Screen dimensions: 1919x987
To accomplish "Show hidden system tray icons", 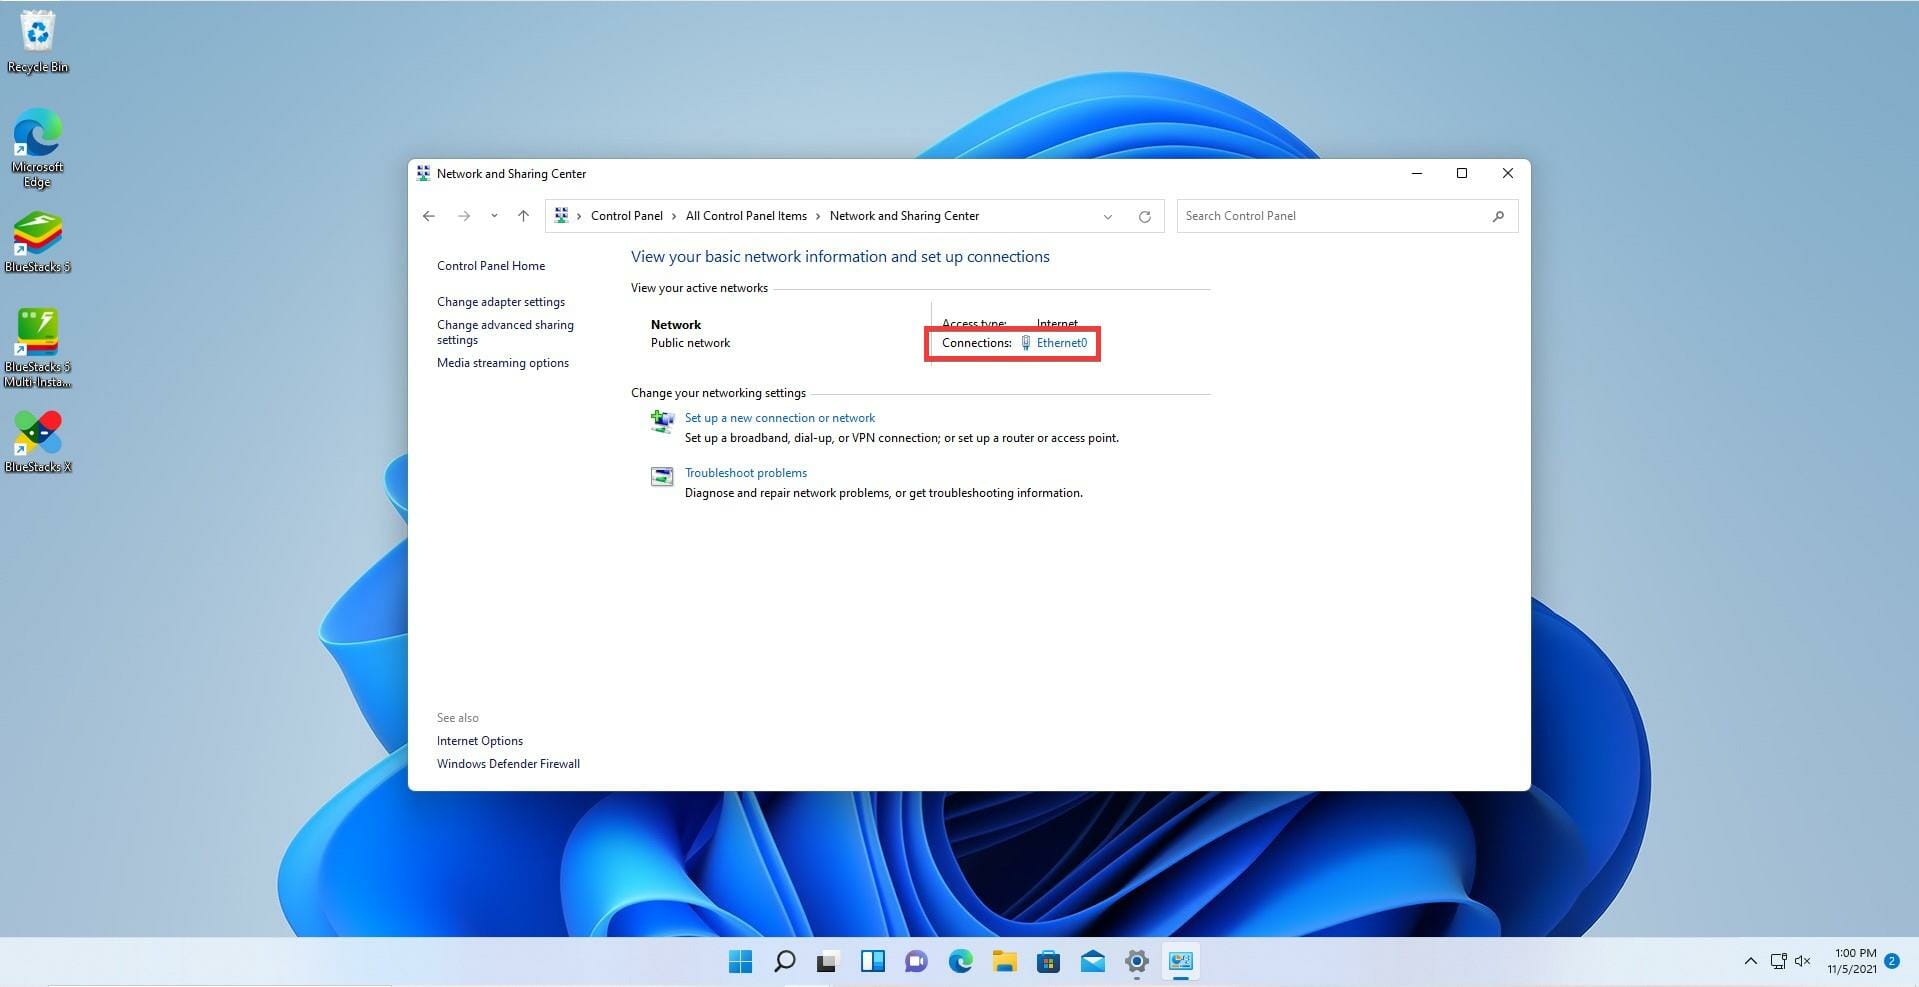I will coord(1750,962).
